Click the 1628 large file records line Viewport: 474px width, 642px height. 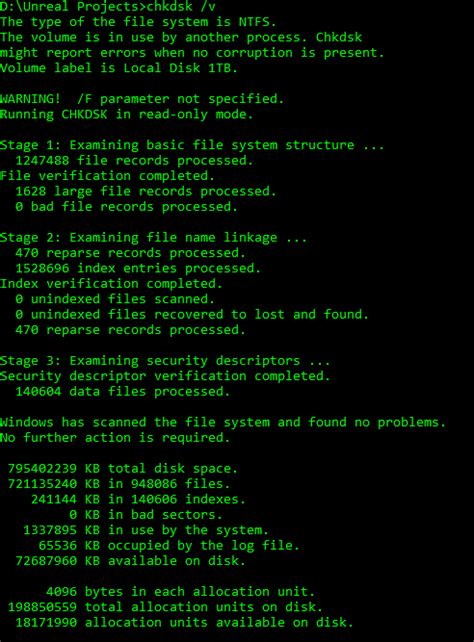[146, 191]
